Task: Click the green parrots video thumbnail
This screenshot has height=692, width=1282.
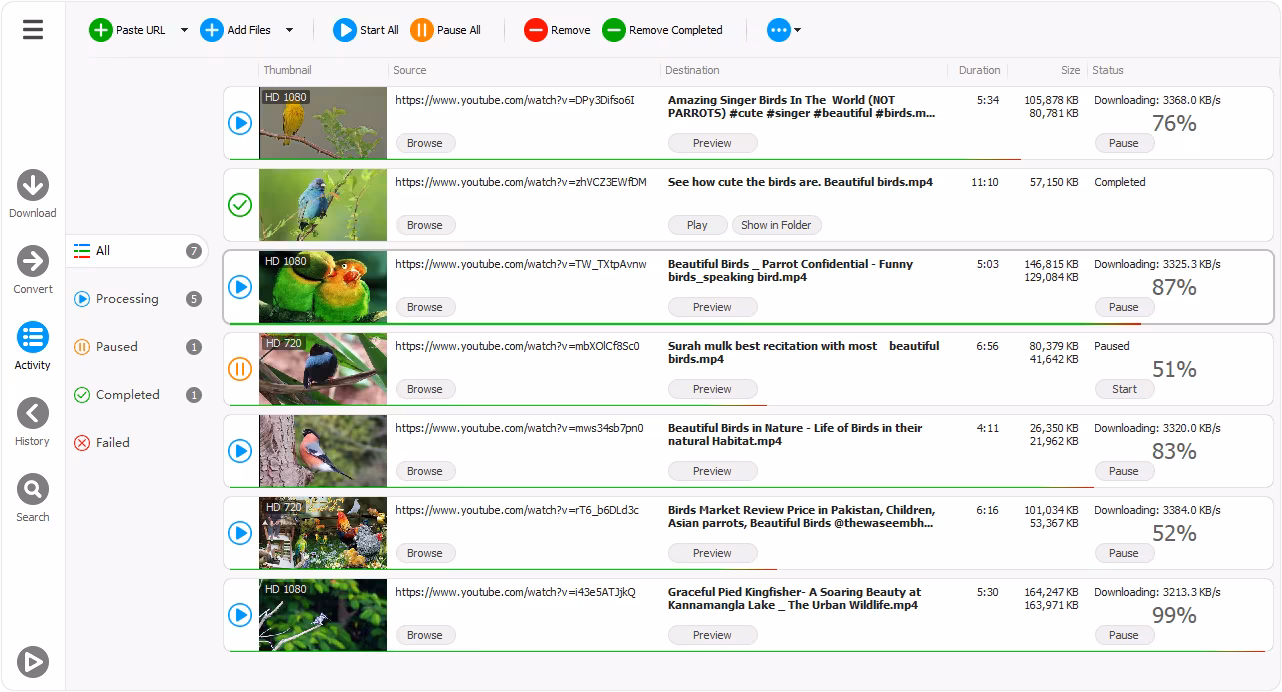Action: [x=322, y=287]
